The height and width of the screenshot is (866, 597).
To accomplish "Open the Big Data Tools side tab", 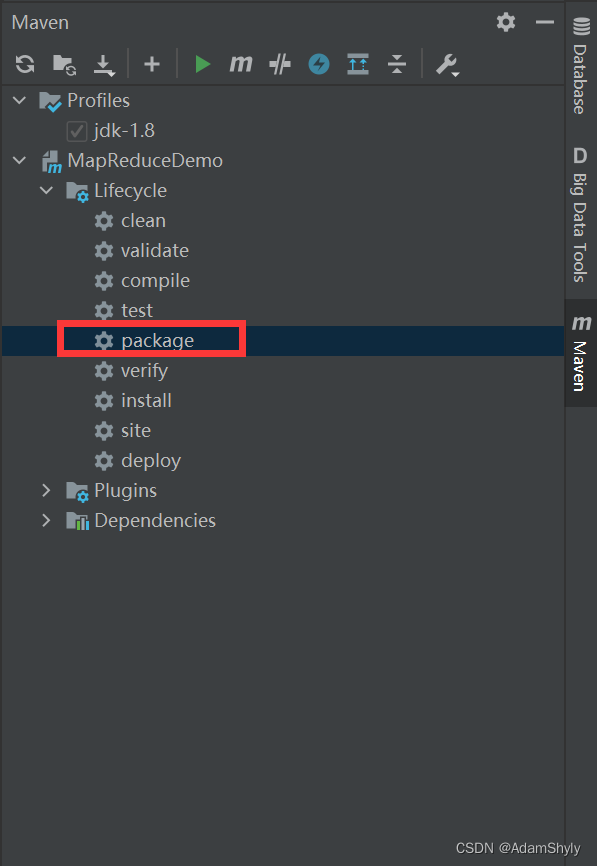I will (x=580, y=215).
